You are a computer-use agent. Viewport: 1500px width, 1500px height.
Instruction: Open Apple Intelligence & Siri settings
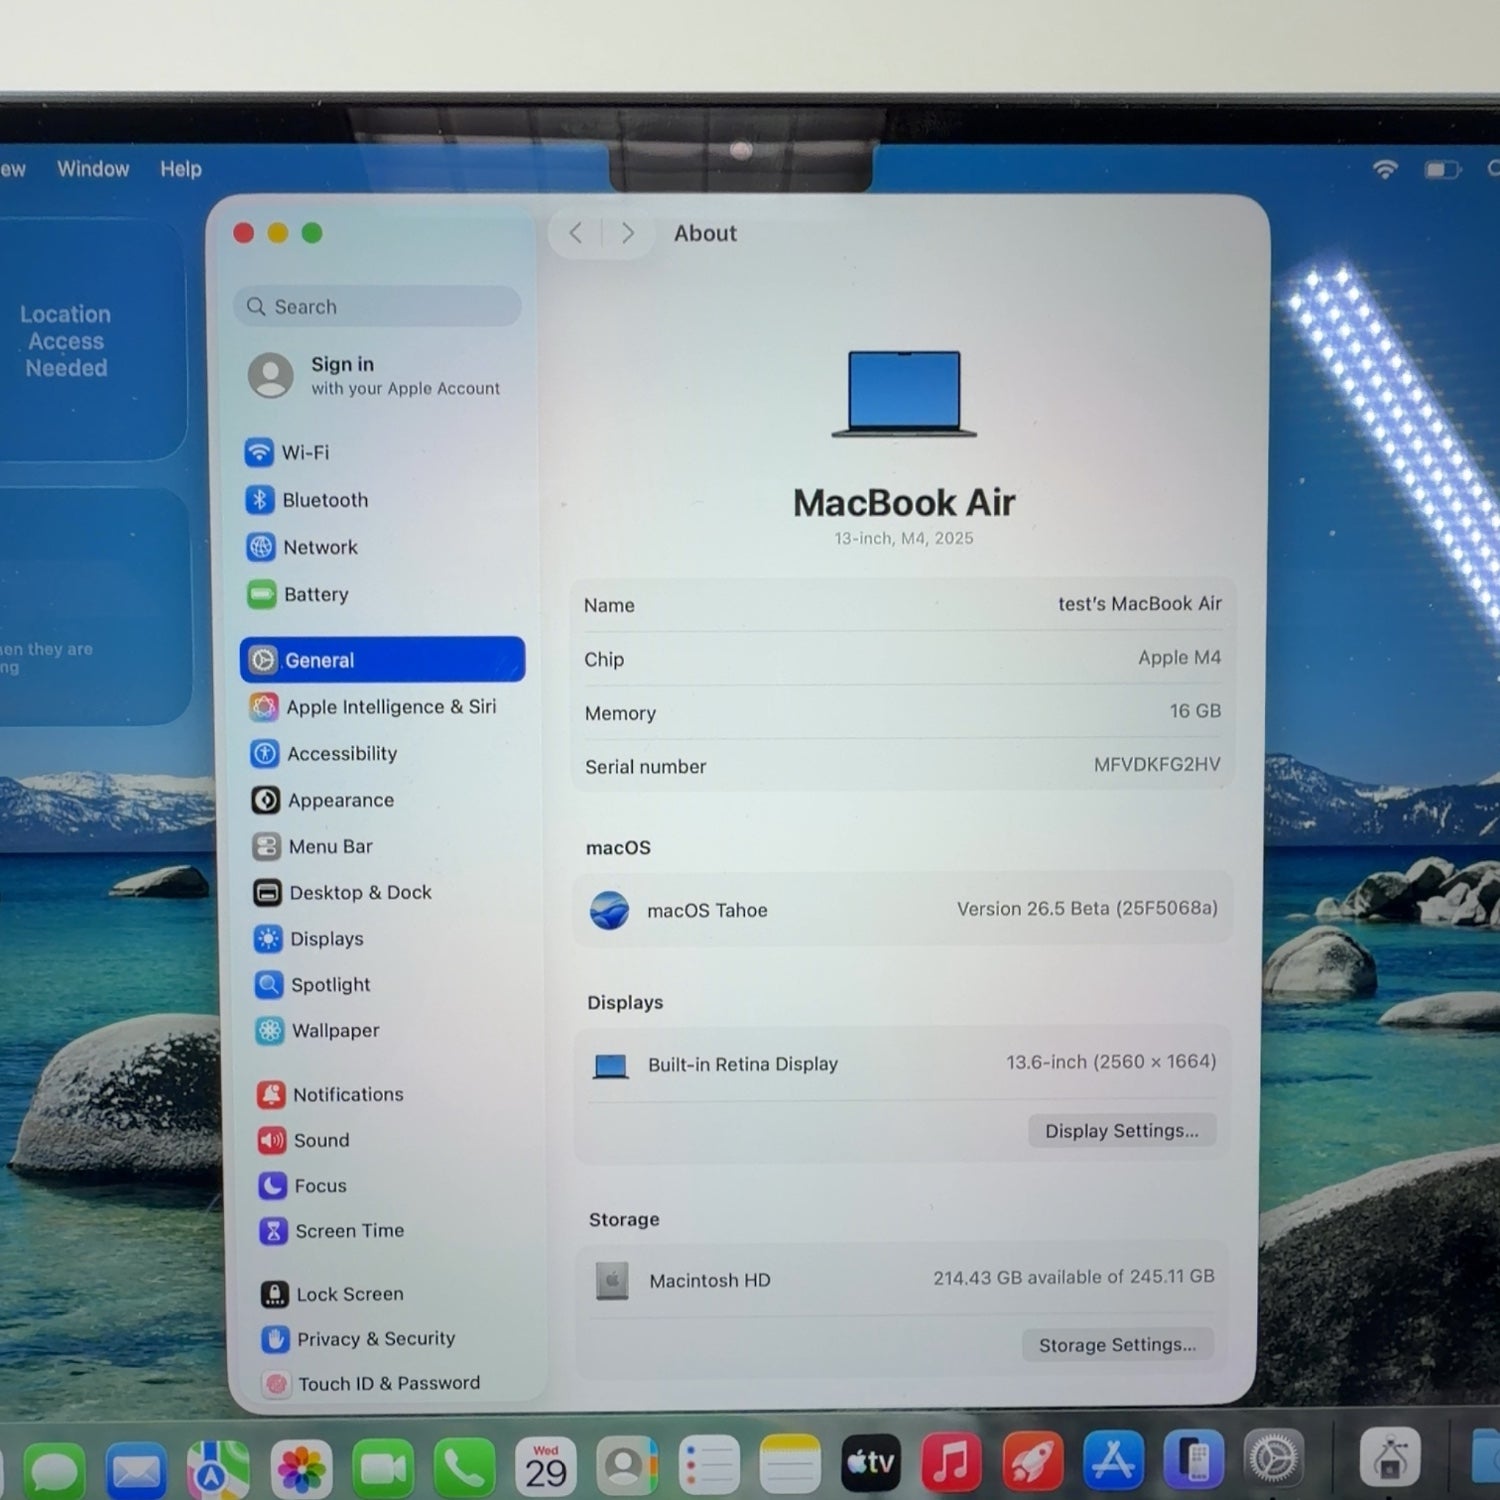(x=385, y=707)
